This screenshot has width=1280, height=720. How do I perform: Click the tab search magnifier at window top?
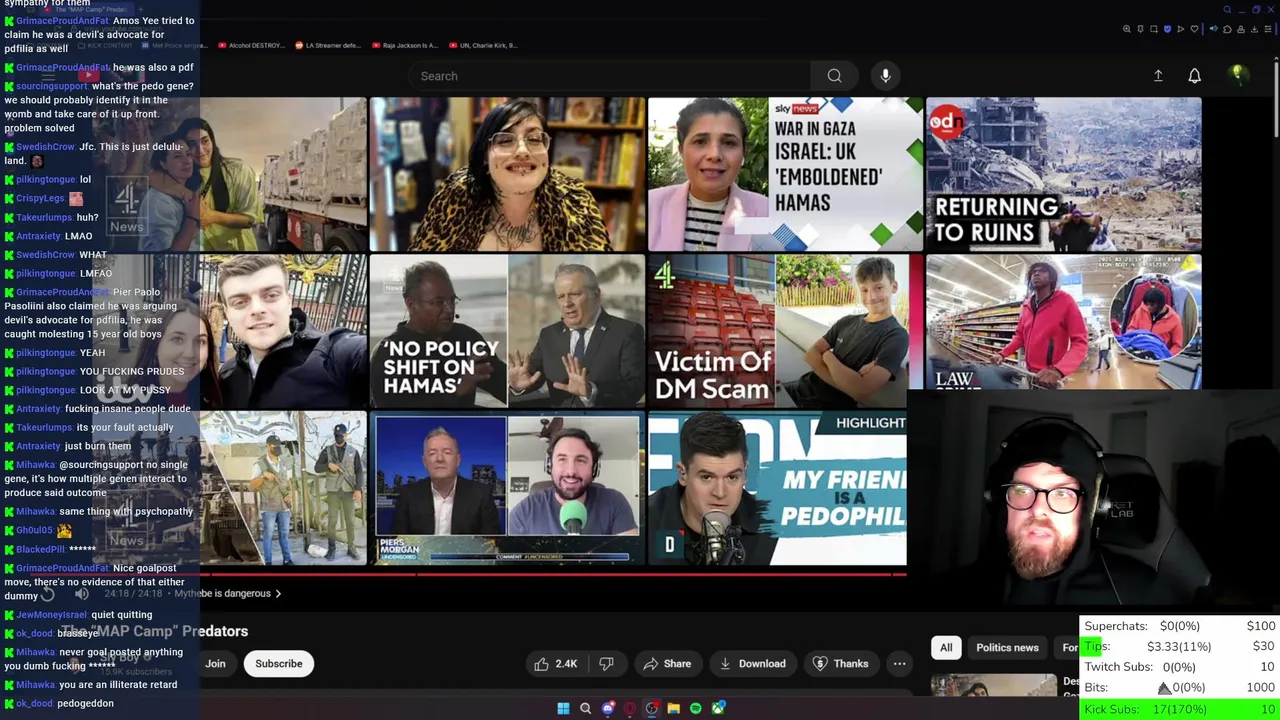(x=1227, y=10)
